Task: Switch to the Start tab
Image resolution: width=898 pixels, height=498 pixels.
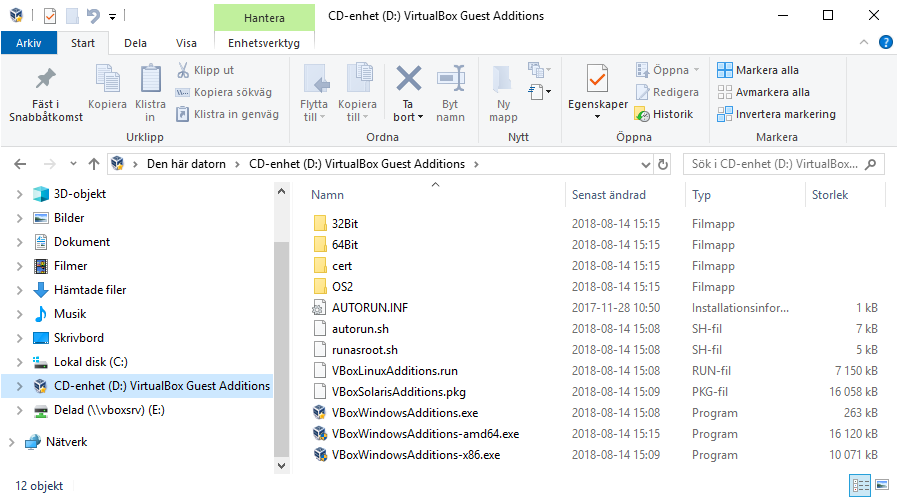Action: tap(83, 43)
